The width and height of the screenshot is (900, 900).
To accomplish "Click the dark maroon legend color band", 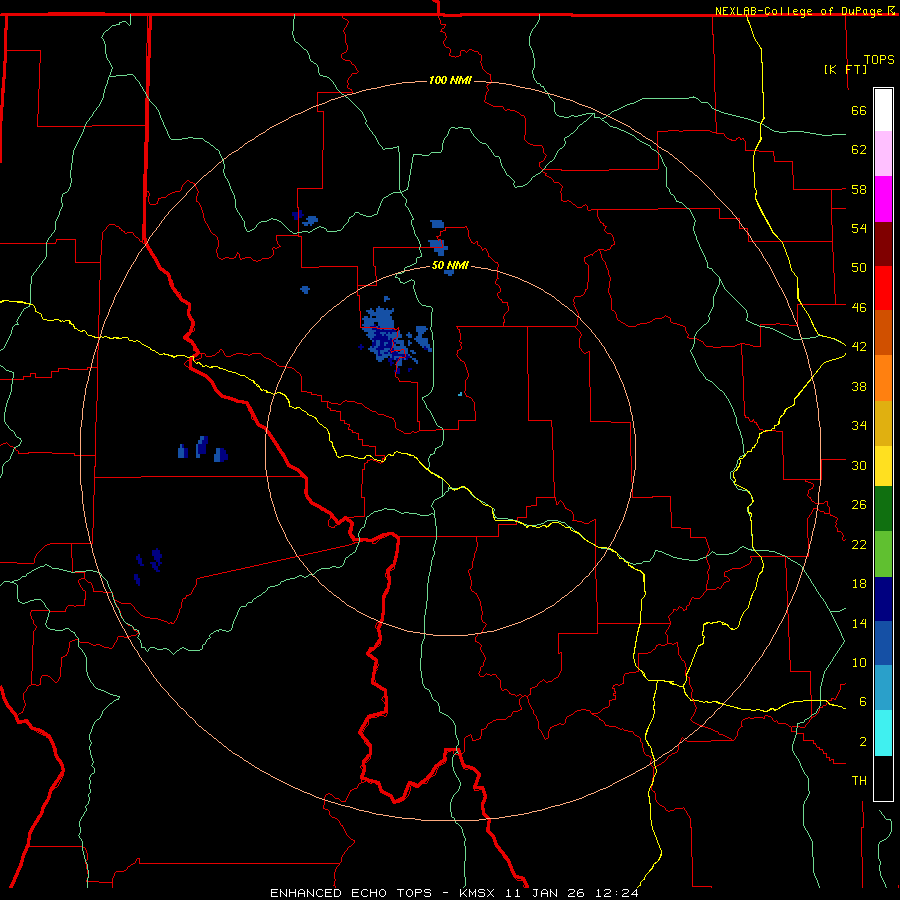I will [x=883, y=244].
